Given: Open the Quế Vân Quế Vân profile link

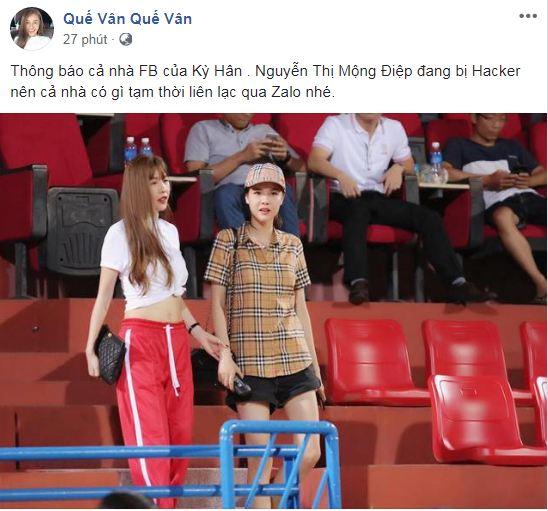Looking at the screenshot, I should point(128,19).
